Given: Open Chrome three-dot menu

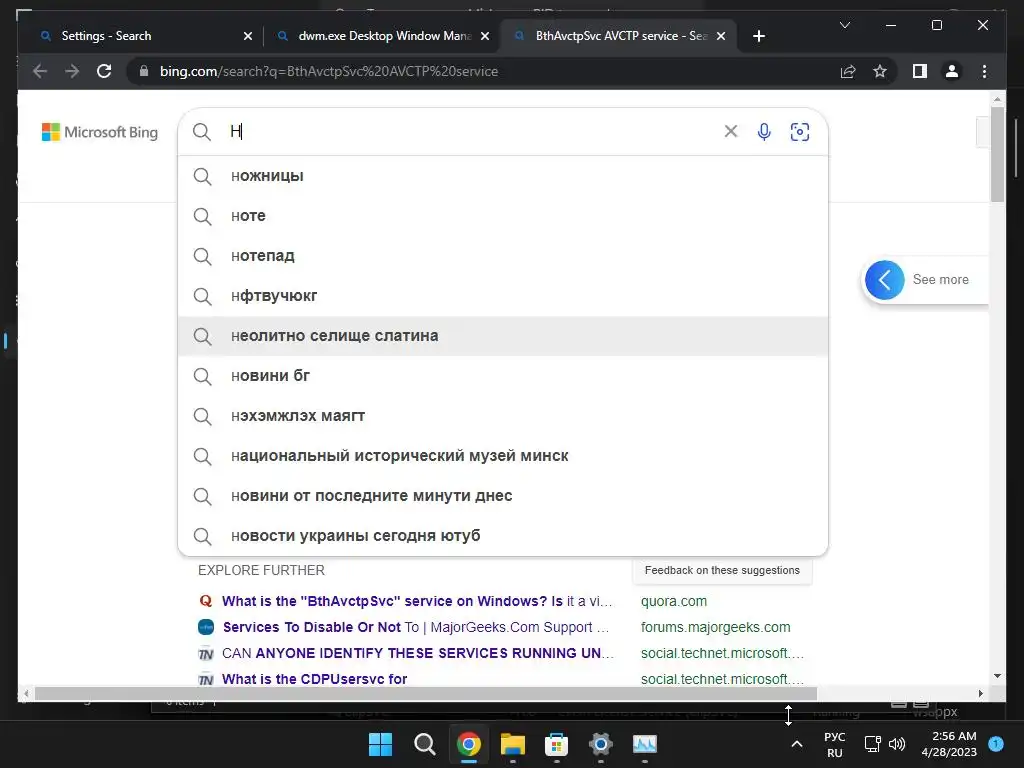Looking at the screenshot, I should [984, 71].
